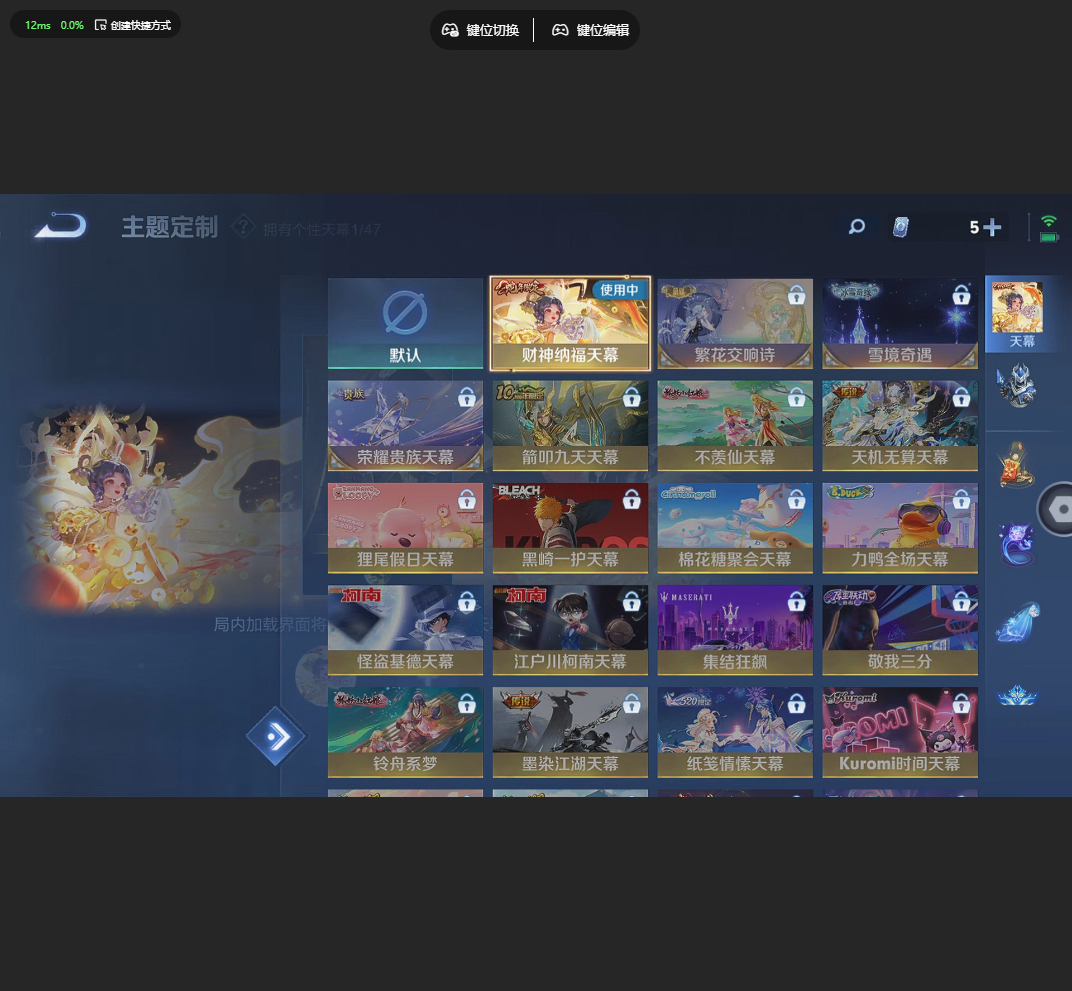
Task: Open the armored knight sidebar tab below 天幕
Action: tap(1017, 386)
